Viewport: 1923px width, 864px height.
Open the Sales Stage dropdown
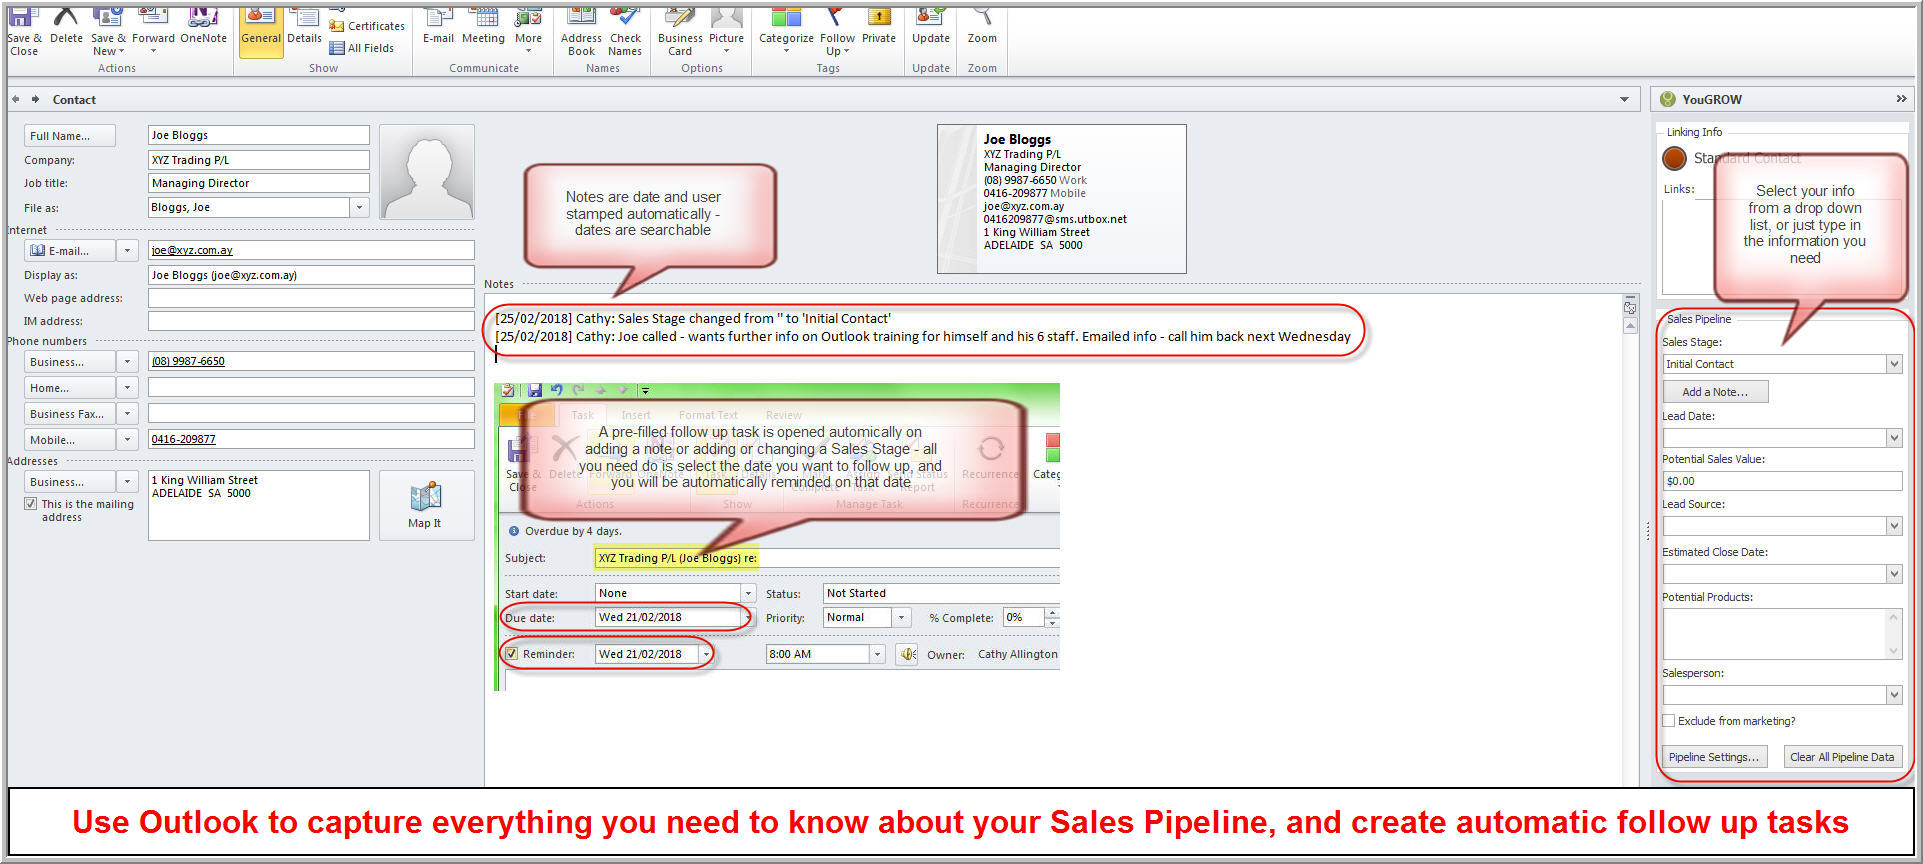[x=1893, y=364]
